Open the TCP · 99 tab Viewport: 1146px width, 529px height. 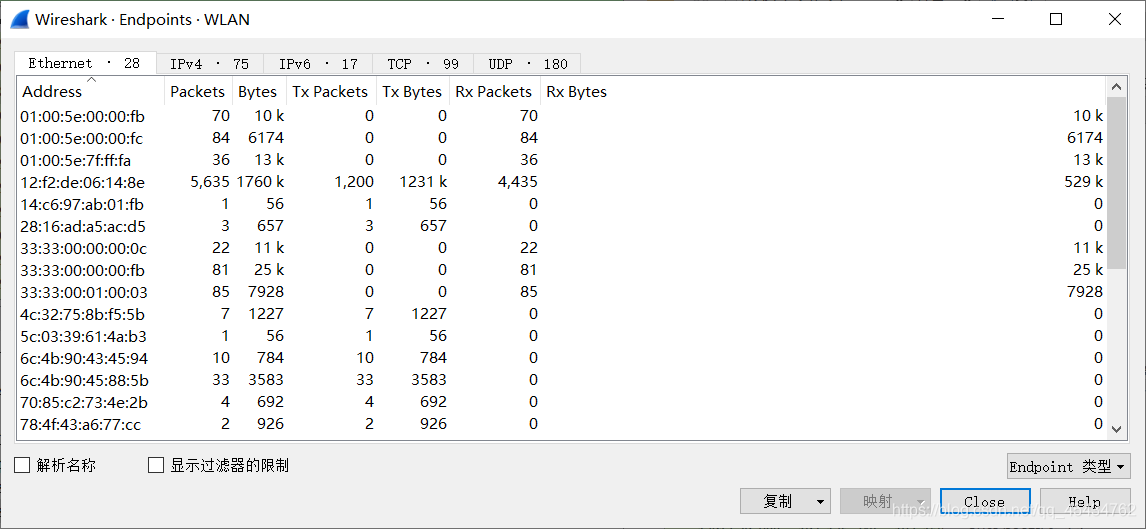[x=422, y=64]
